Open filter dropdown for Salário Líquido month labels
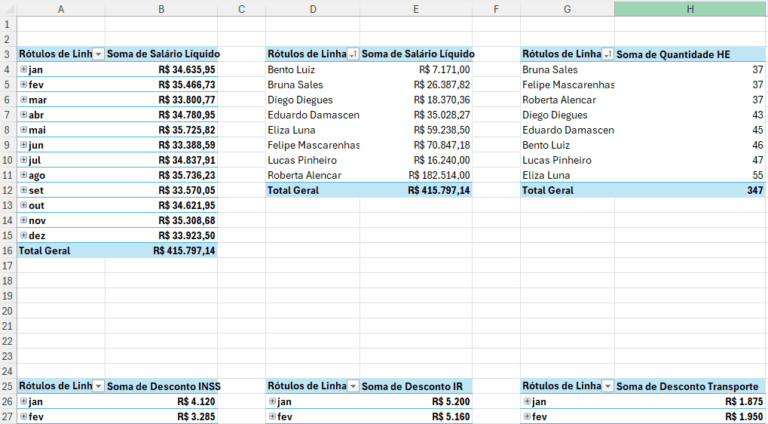This screenshot has width=768, height=424. click(98, 54)
